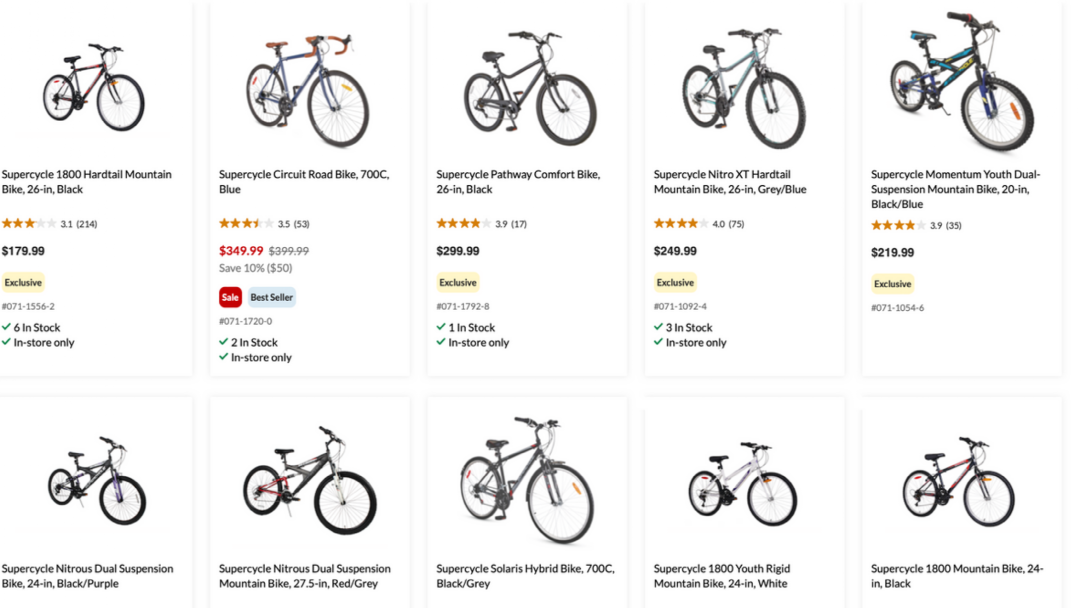Click the 3.5 star rating for Circuit Road Bike
The image size is (1080, 608).
[x=246, y=224]
